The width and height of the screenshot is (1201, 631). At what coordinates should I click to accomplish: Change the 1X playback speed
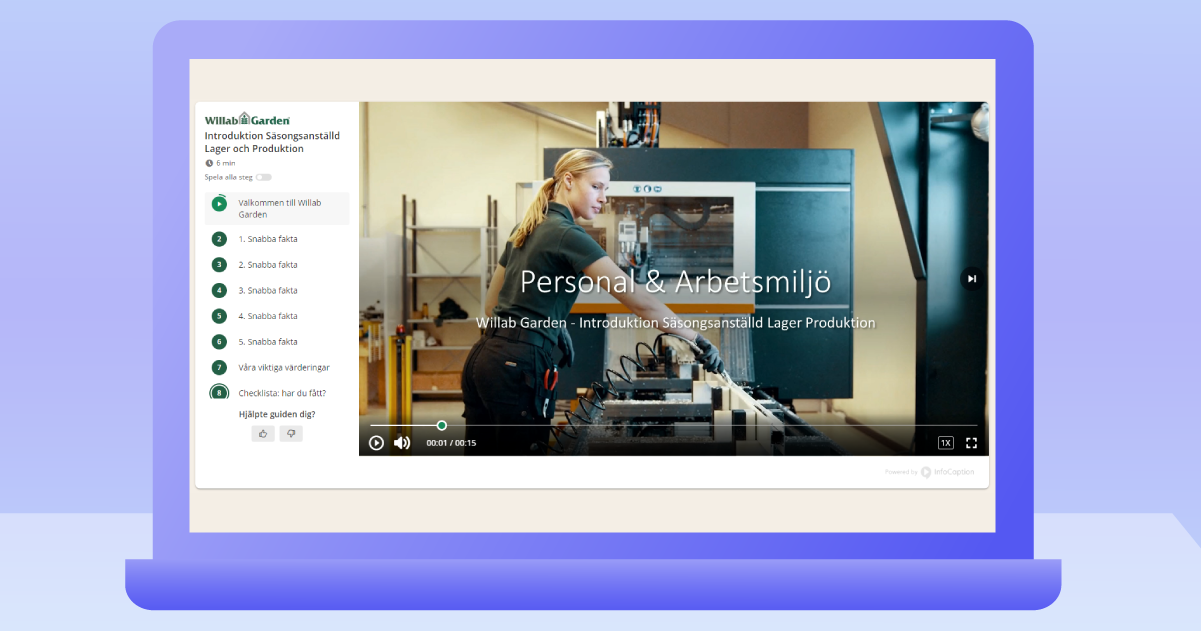[946, 443]
